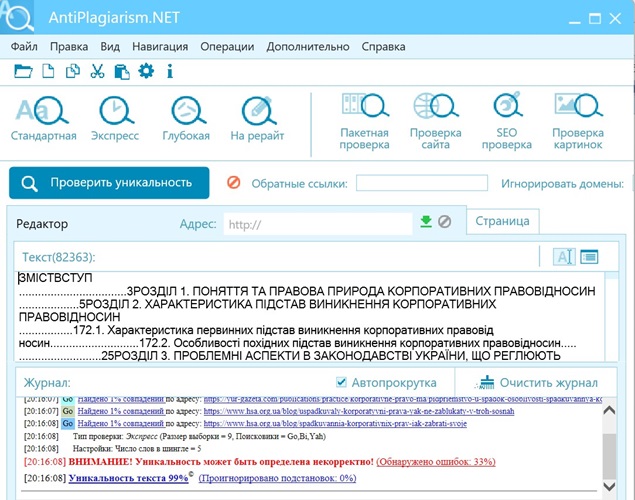Image resolution: width=635 pixels, height=500 pixels.
Task: Click inside the text editor area
Action: pyautogui.click(x=310, y=316)
